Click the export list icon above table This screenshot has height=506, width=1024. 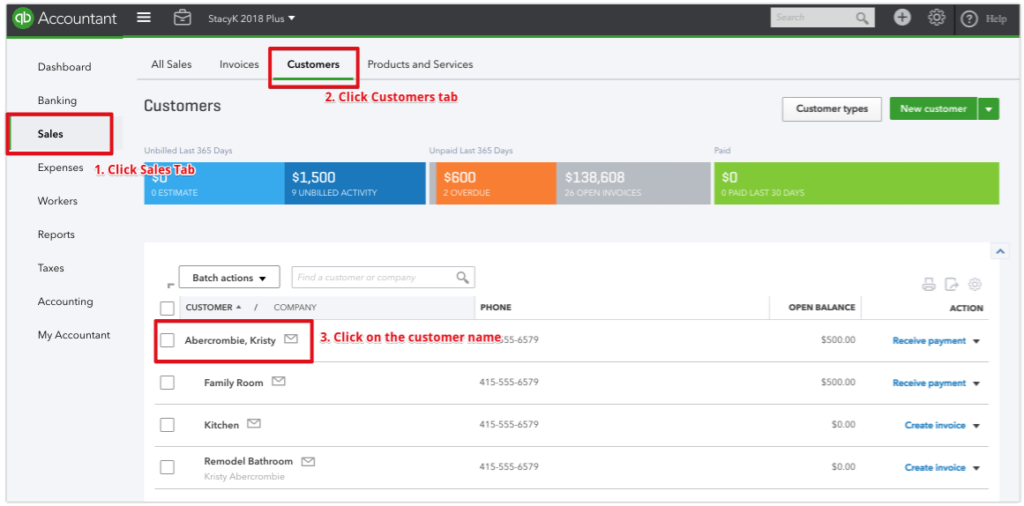point(952,284)
